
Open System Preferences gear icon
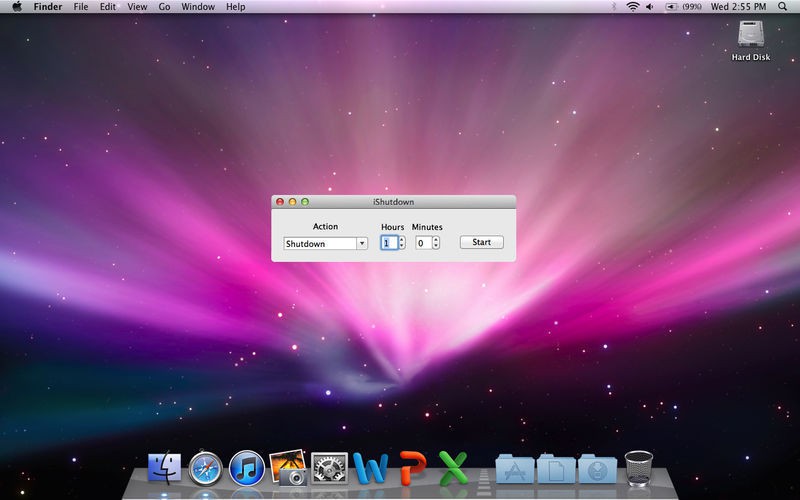[329, 468]
